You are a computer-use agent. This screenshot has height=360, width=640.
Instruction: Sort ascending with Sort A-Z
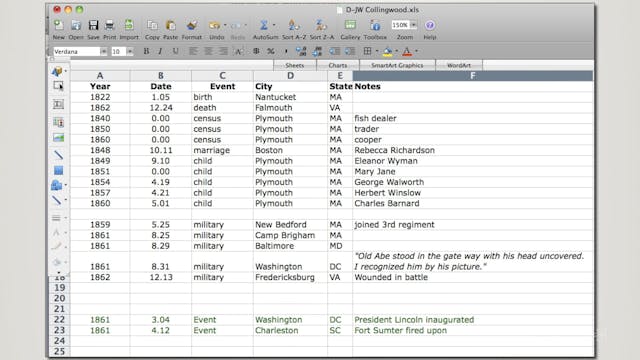coord(293,25)
